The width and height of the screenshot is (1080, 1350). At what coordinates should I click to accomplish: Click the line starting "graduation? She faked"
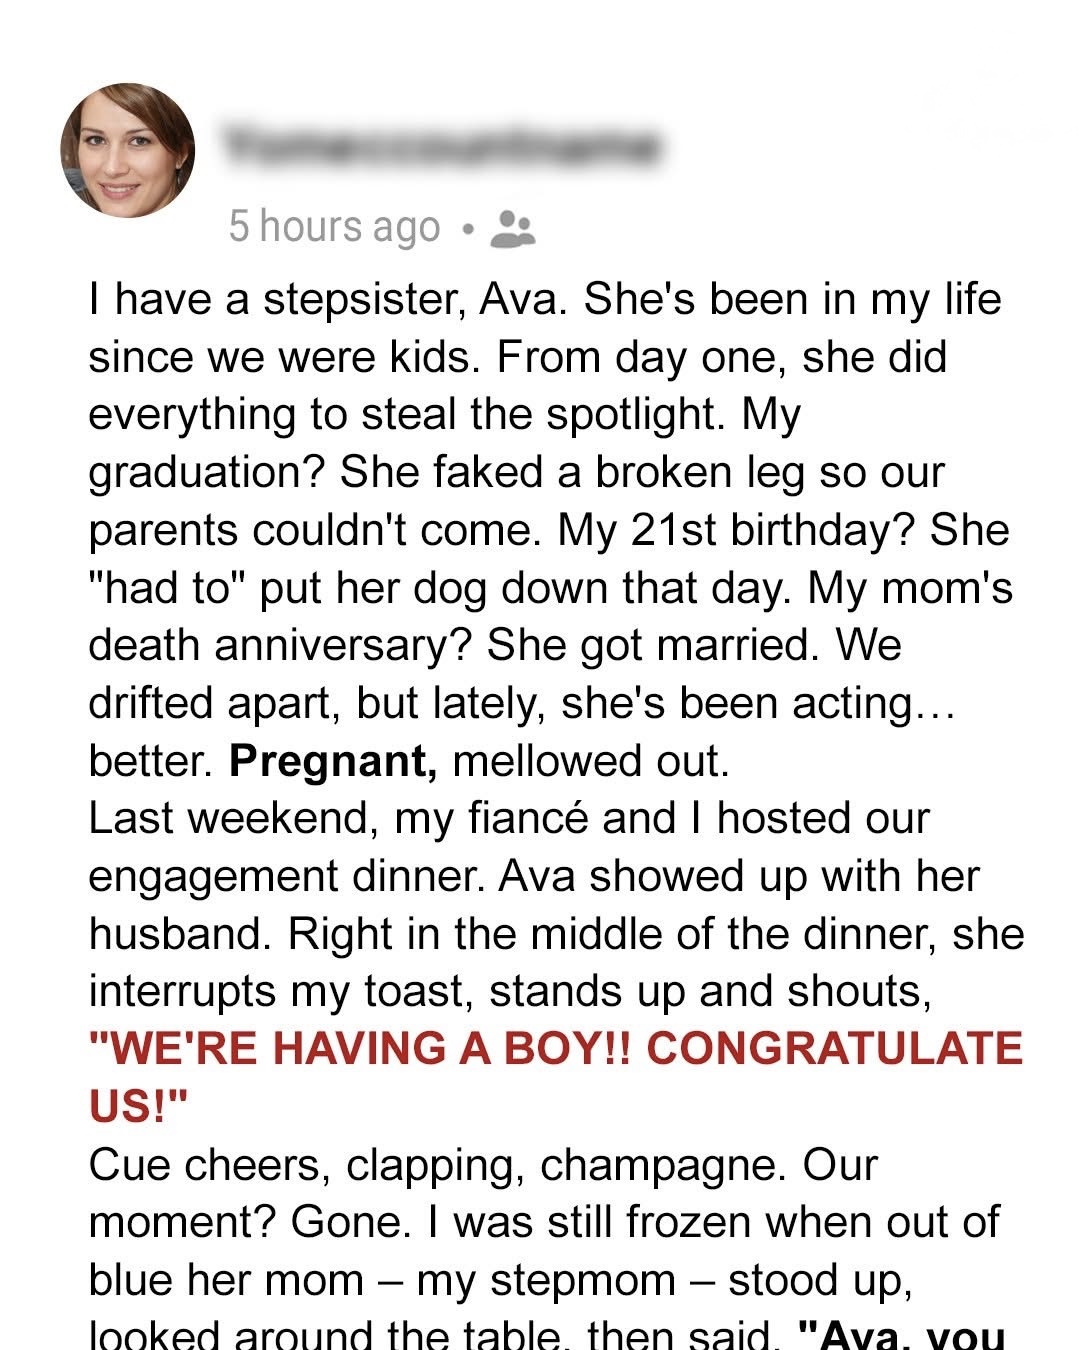(516, 472)
